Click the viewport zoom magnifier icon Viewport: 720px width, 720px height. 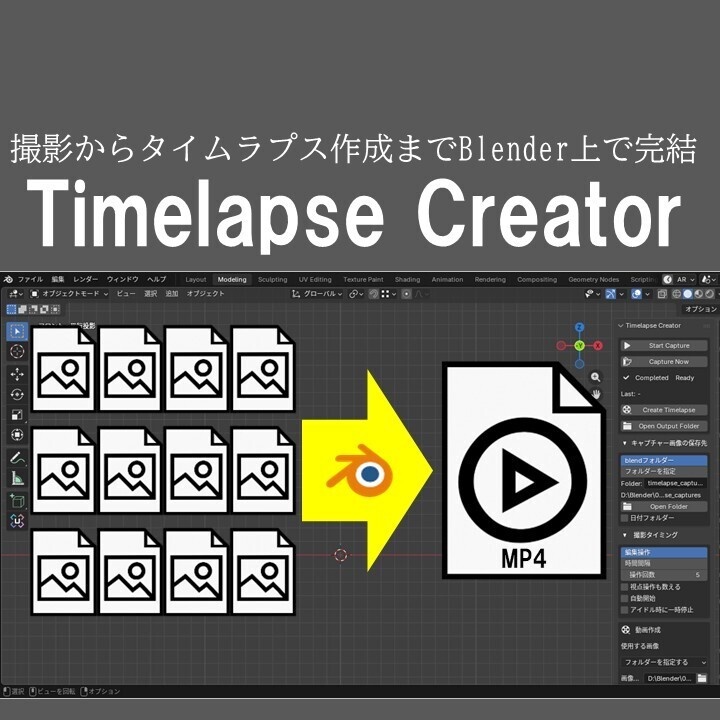tap(596, 377)
